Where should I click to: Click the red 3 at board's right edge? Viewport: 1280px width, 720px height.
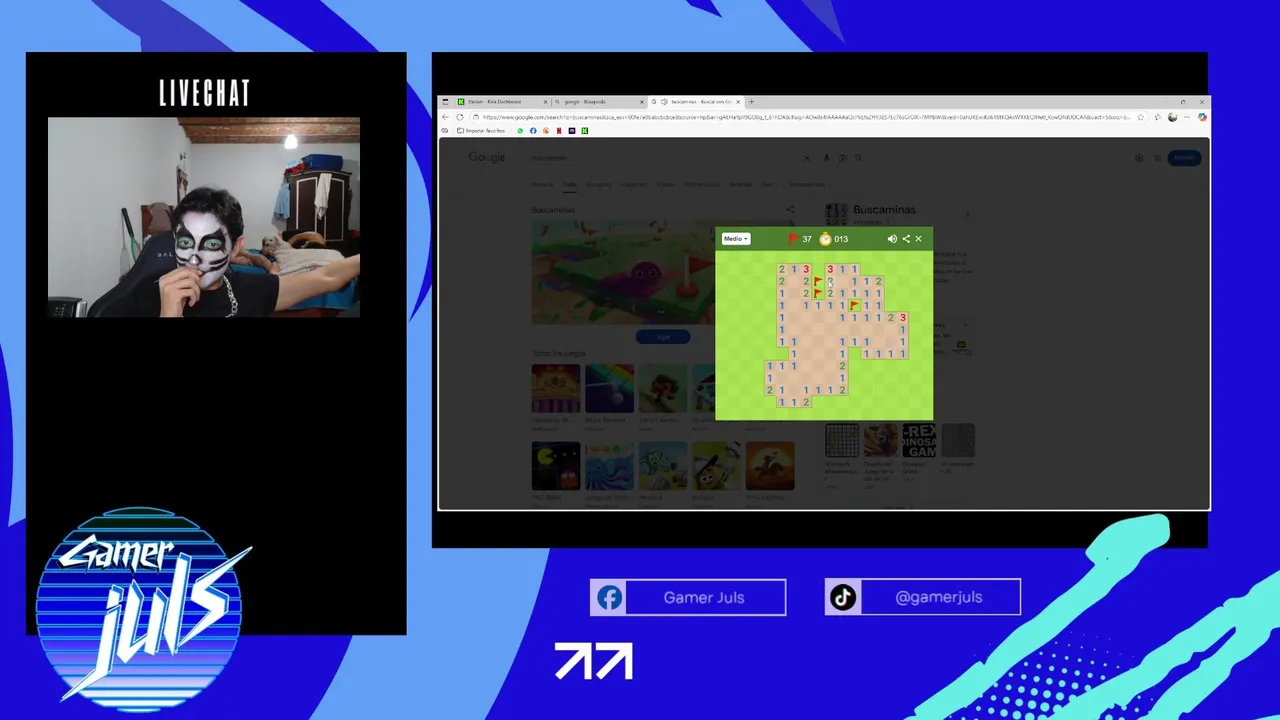pos(902,318)
